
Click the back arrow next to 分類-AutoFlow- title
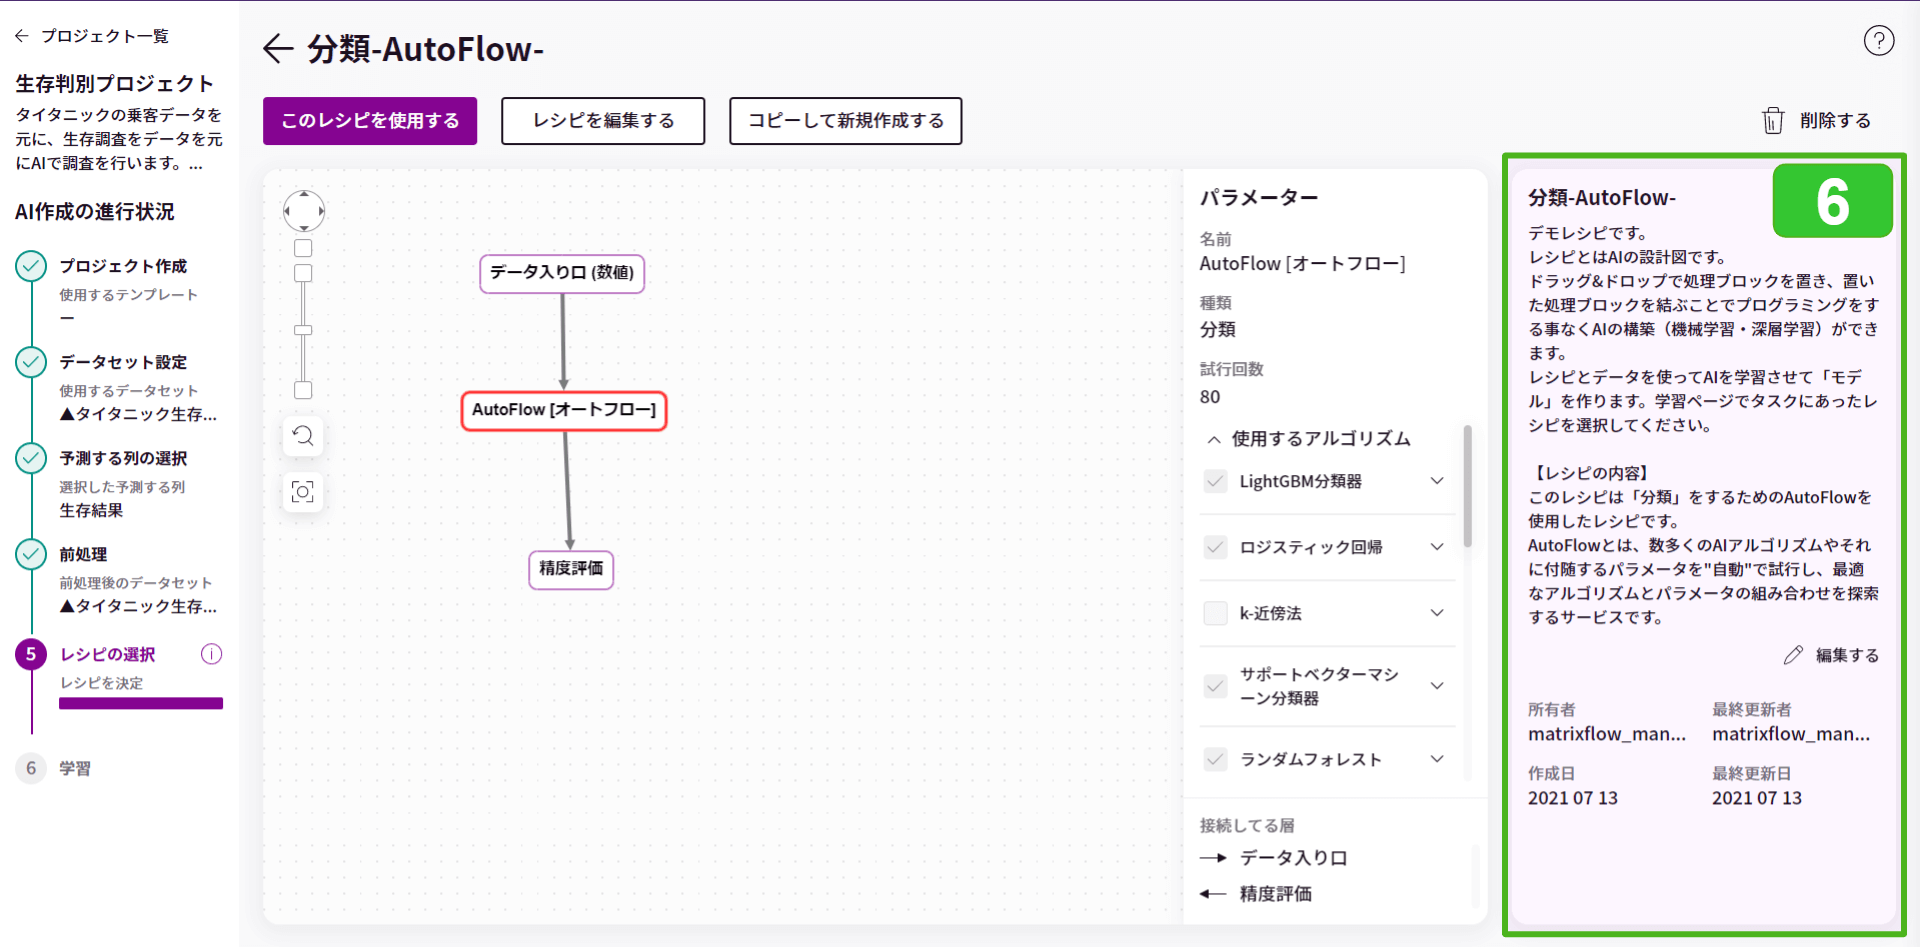278,48
